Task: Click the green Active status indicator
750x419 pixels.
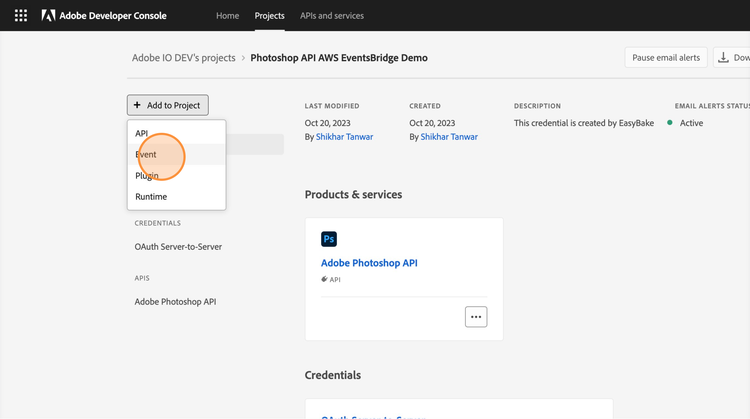Action: [x=670, y=123]
